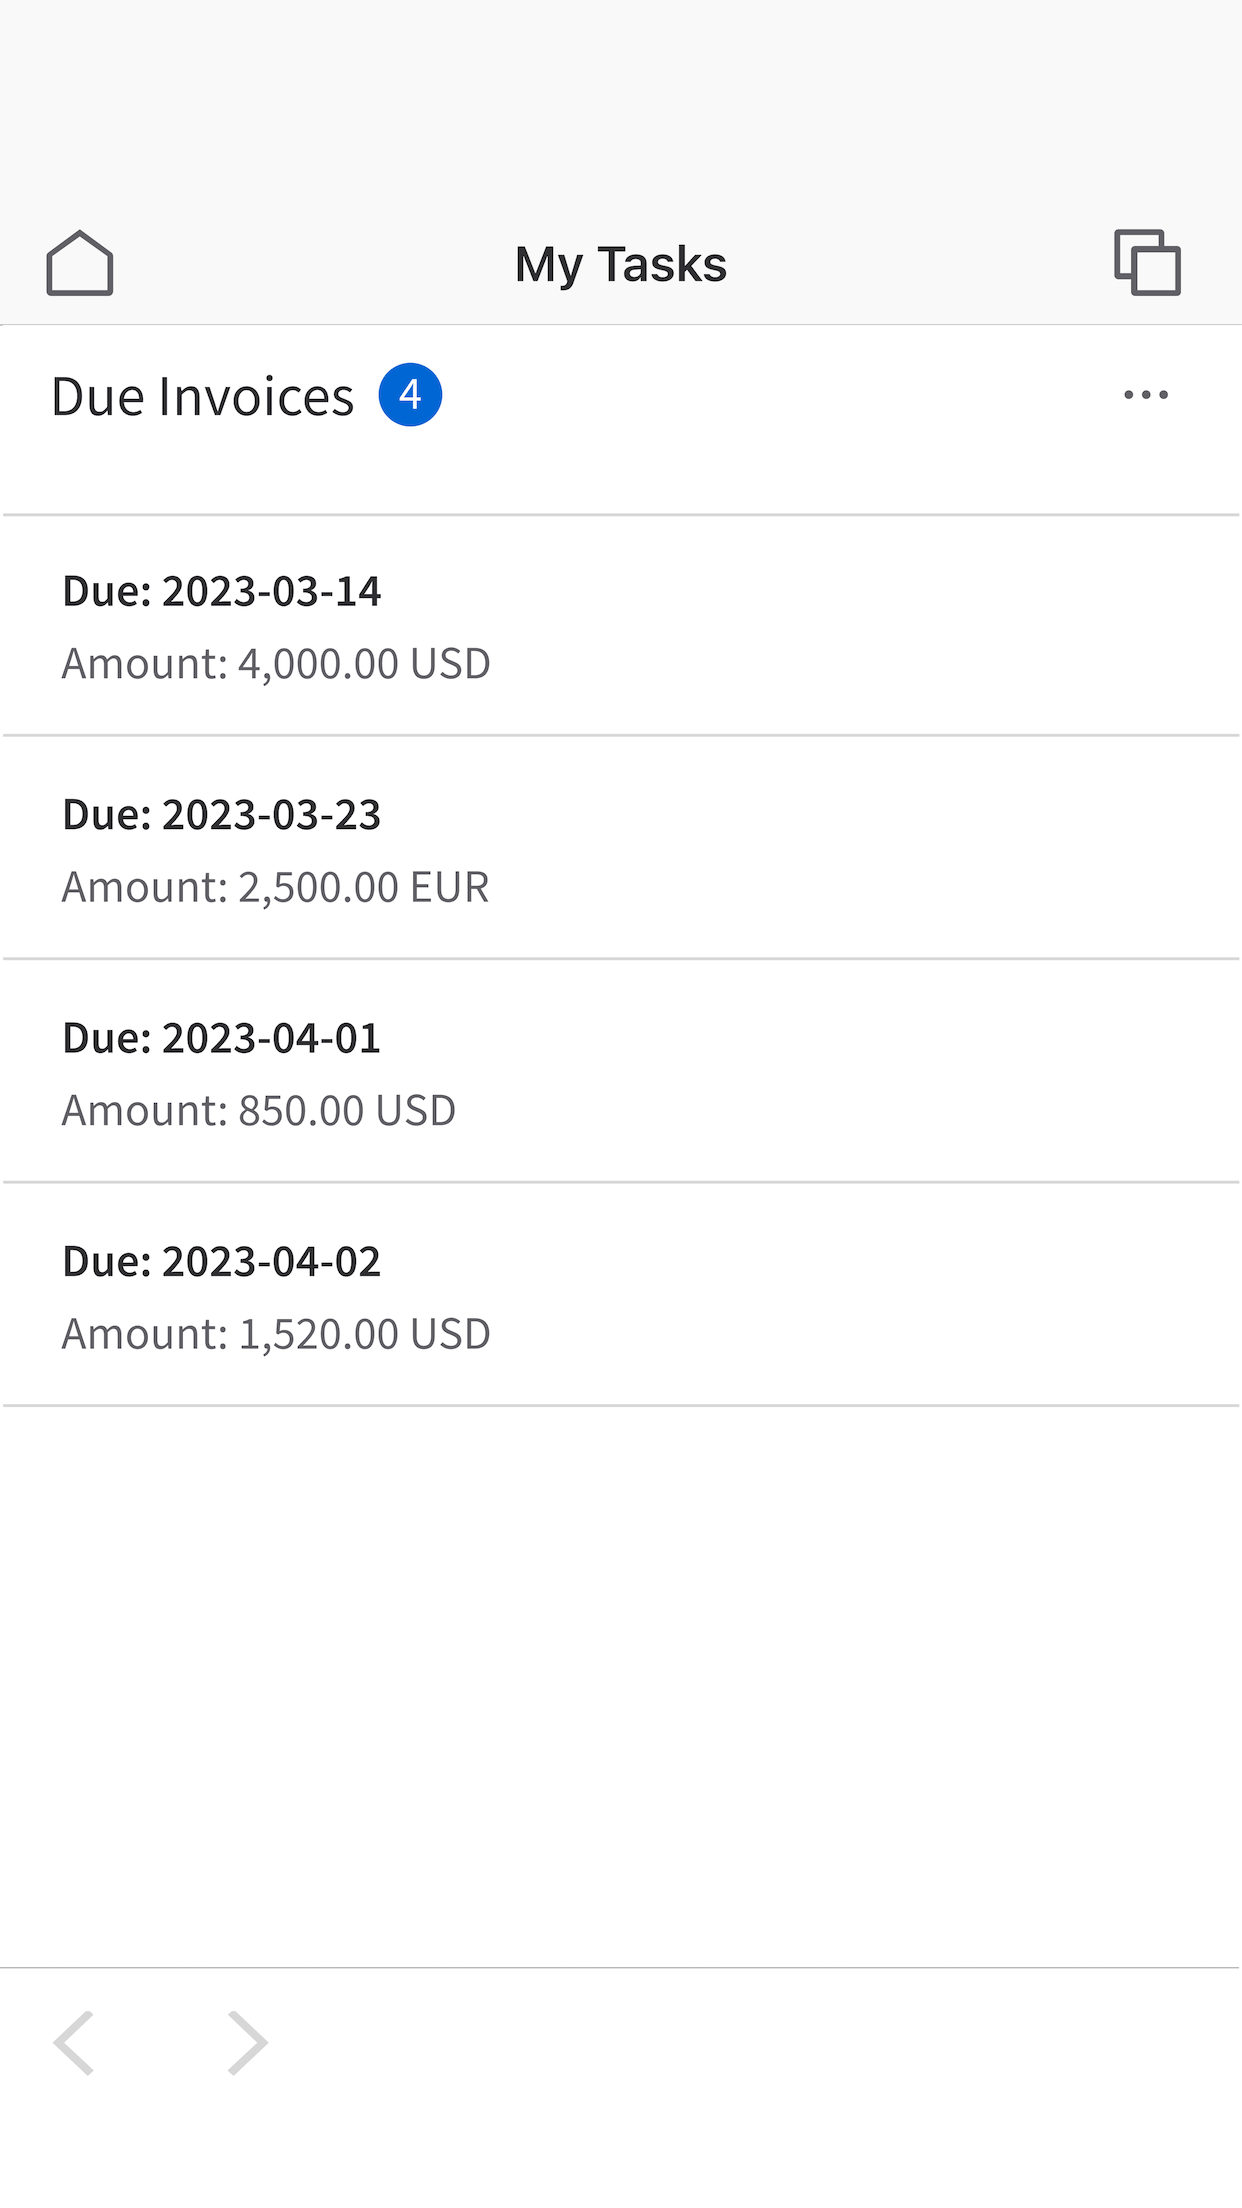Select the 1,520.00 USD amount text
This screenshot has height=2208, width=1242.
276,1334
